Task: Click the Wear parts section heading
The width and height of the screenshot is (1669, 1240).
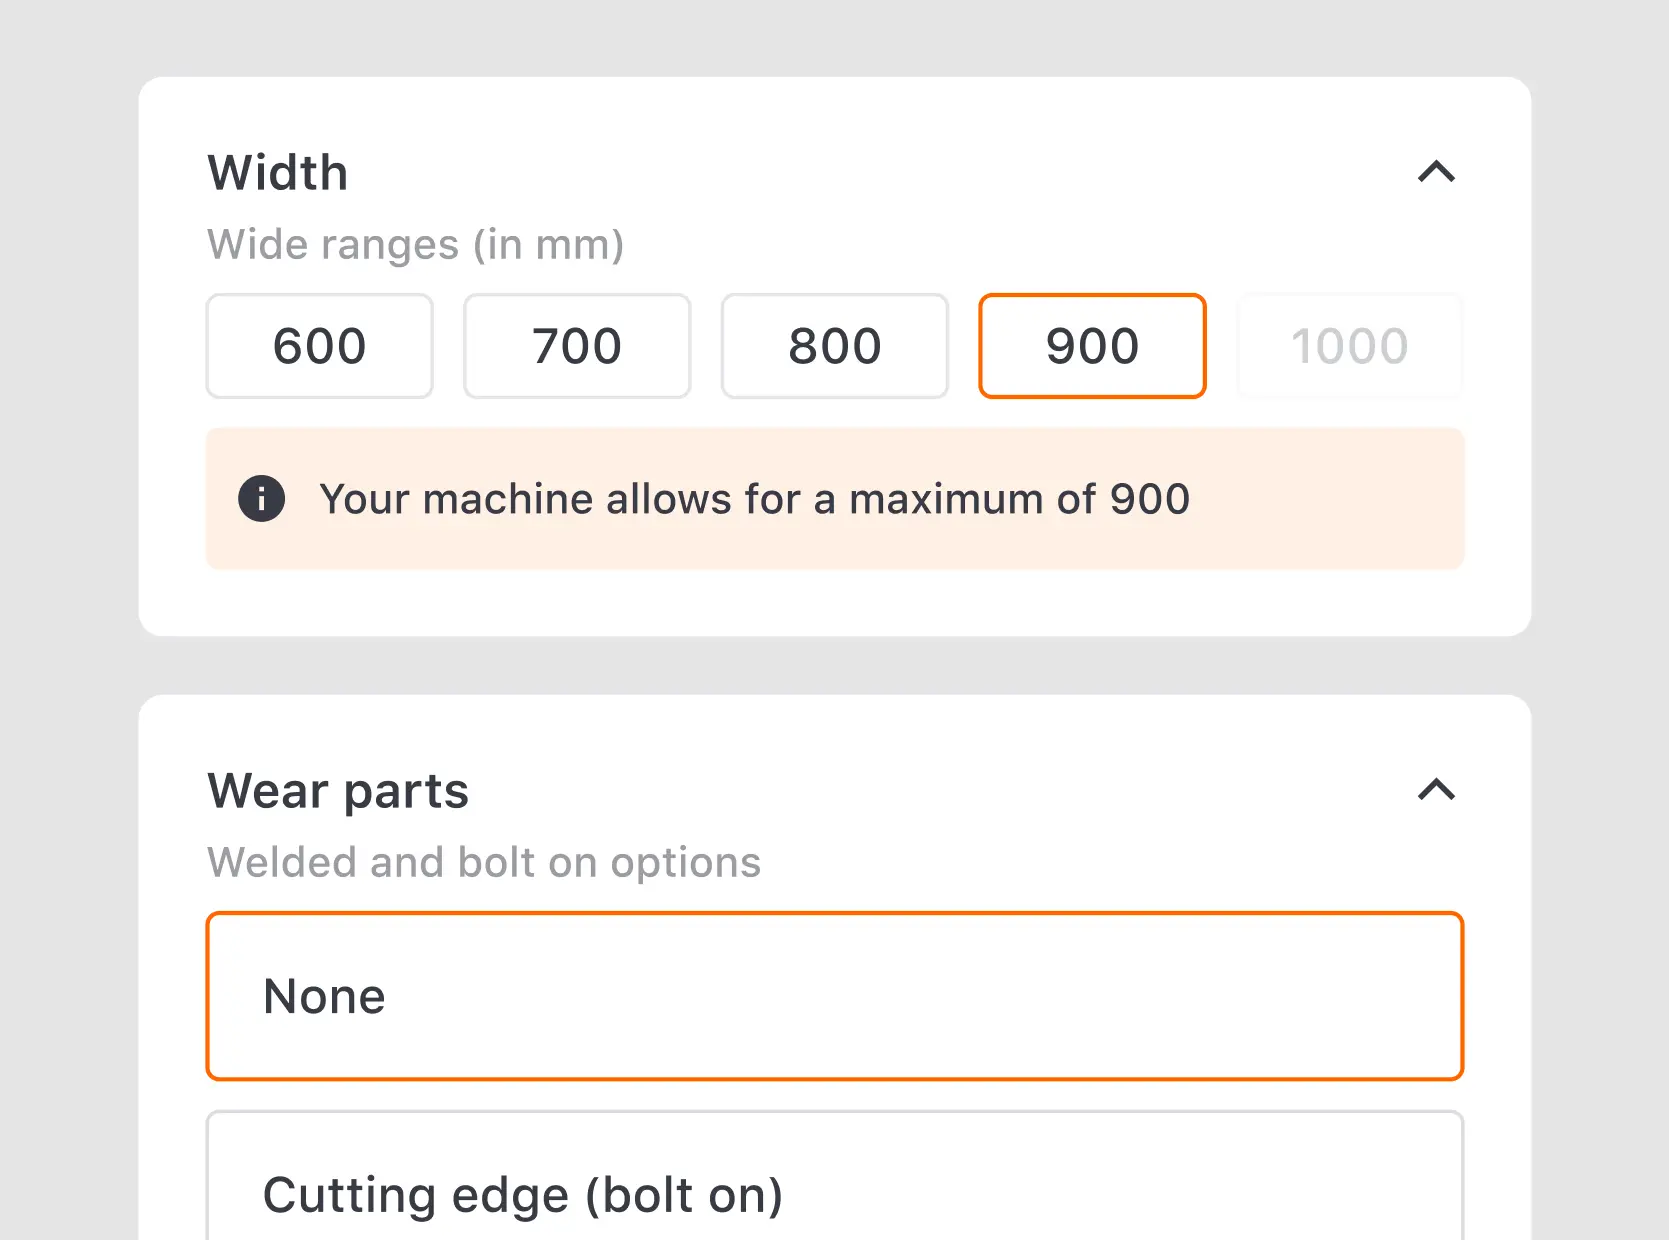Action: [x=338, y=790]
